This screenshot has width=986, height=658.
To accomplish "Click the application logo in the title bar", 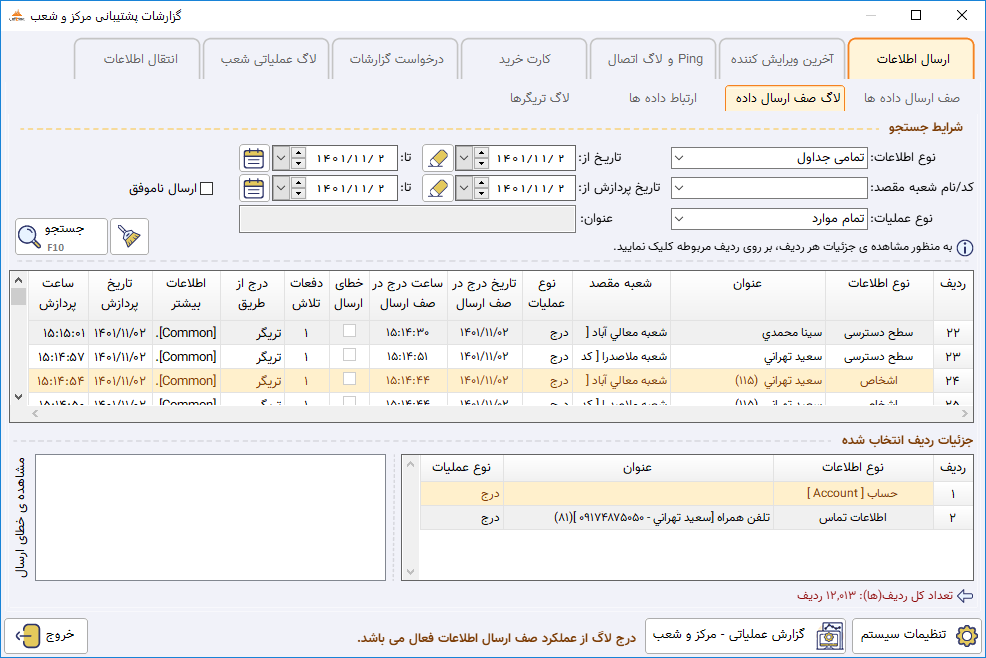I will [16, 16].
